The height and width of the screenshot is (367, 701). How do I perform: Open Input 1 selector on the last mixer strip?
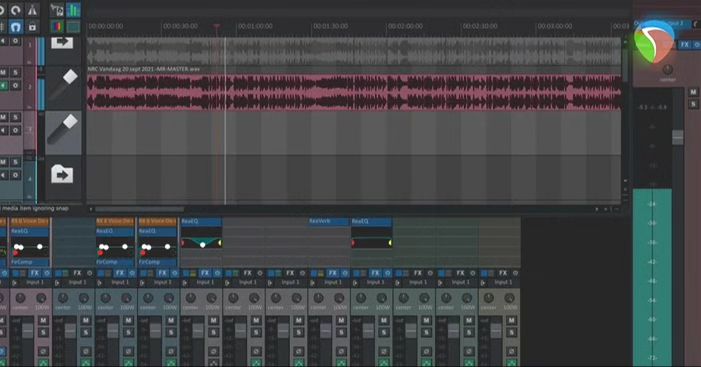coord(503,283)
